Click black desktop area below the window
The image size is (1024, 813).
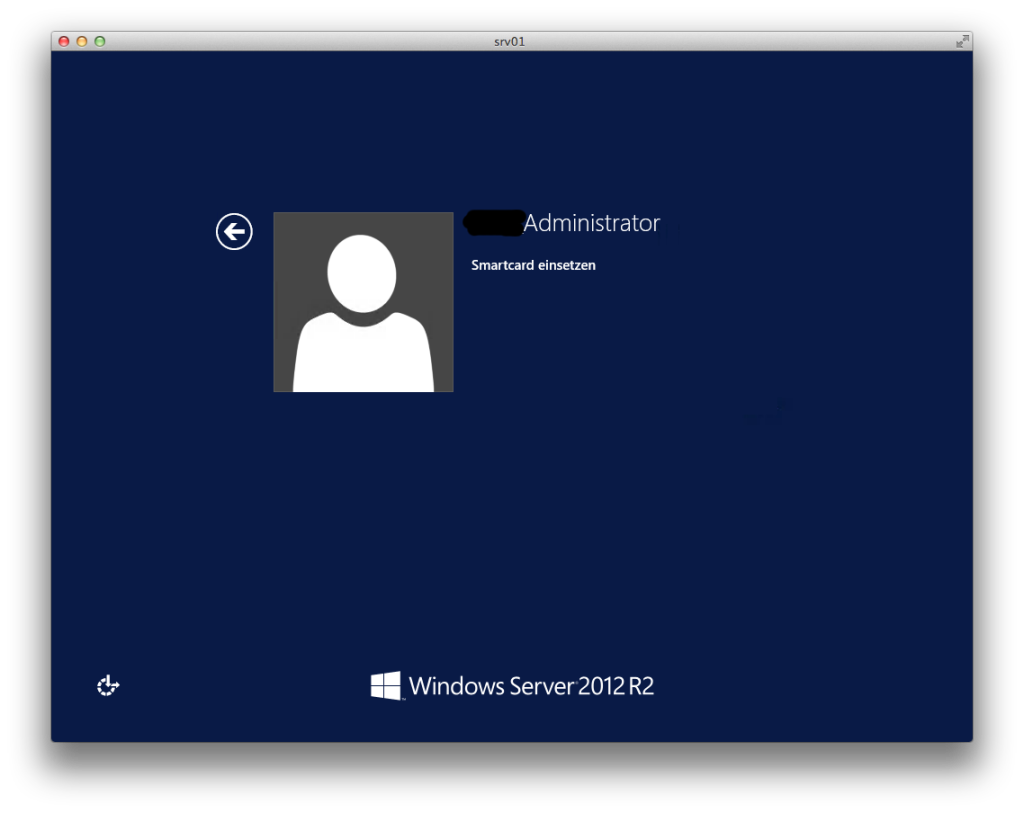click(x=512, y=780)
